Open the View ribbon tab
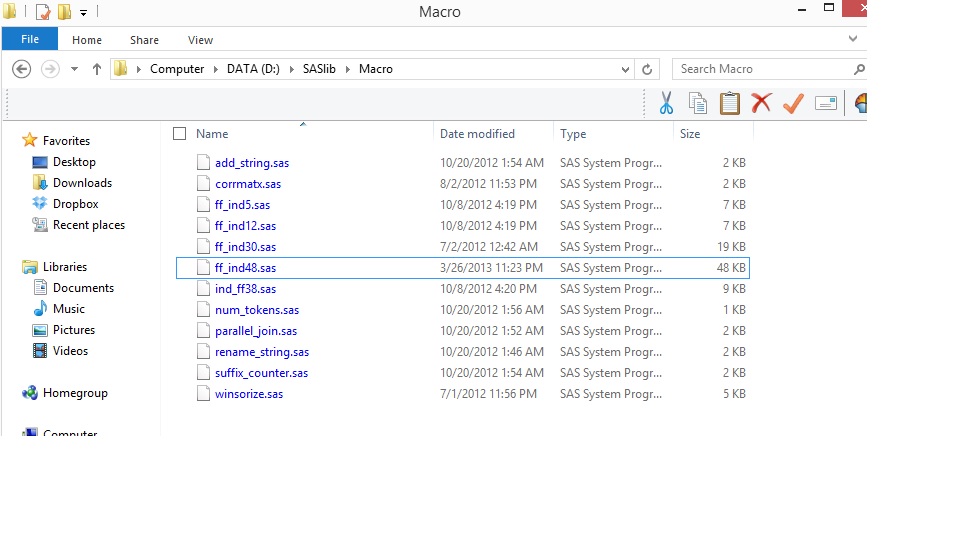The image size is (960, 540). pos(200,40)
